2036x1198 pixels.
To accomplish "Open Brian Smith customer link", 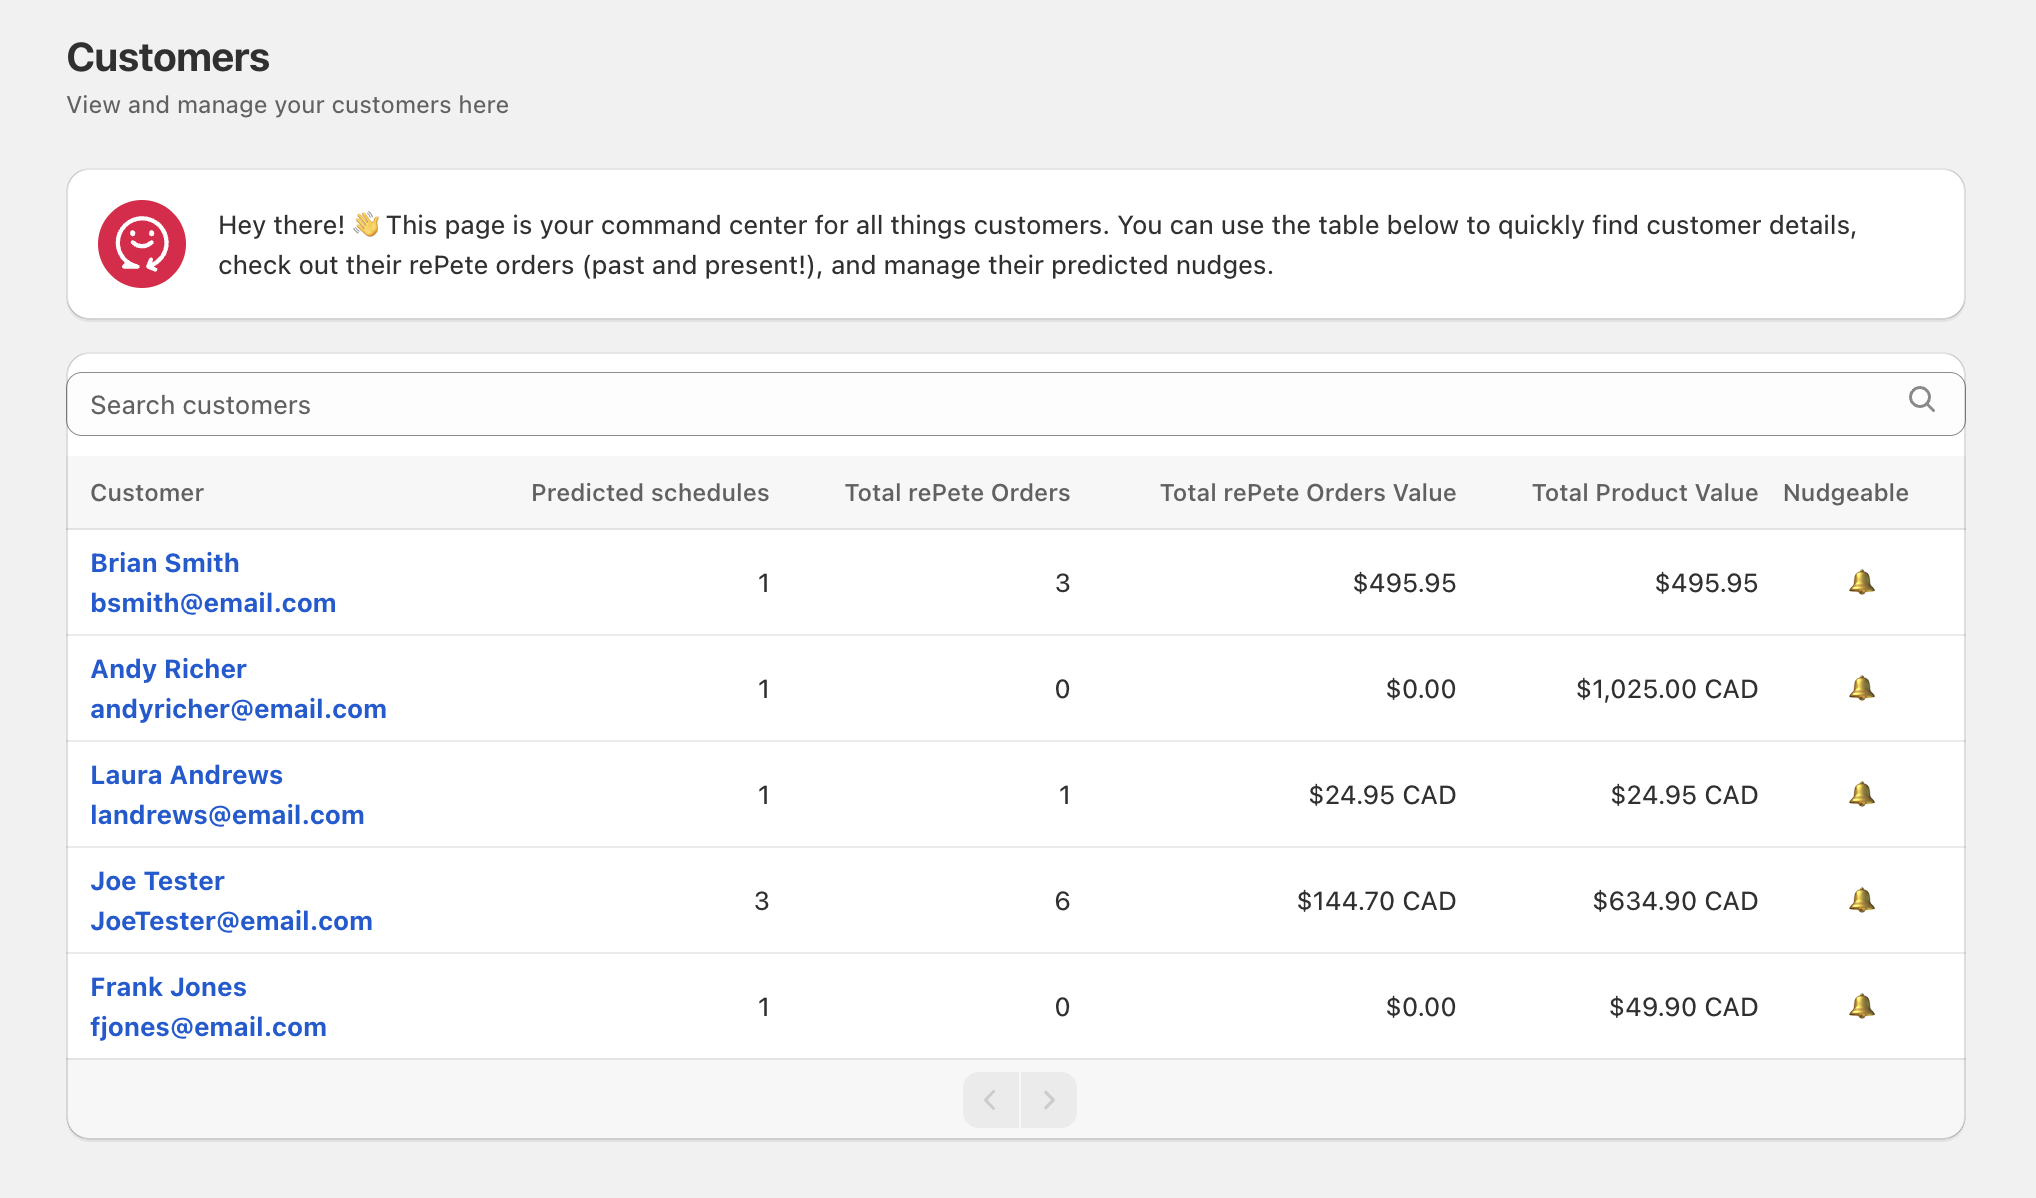I will tap(165, 563).
